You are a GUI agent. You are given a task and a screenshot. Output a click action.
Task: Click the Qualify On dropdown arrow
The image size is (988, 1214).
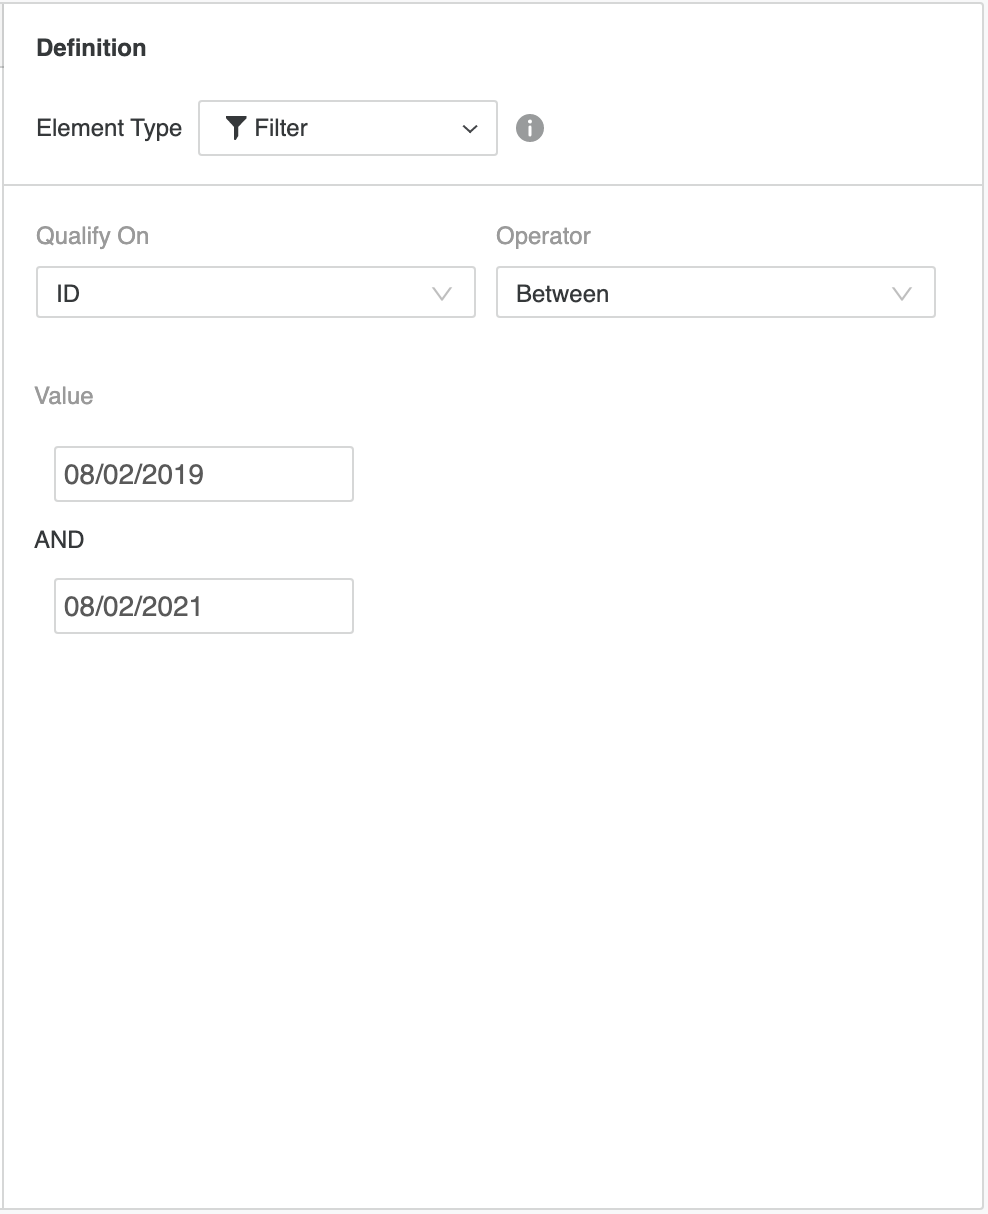pyautogui.click(x=441, y=293)
